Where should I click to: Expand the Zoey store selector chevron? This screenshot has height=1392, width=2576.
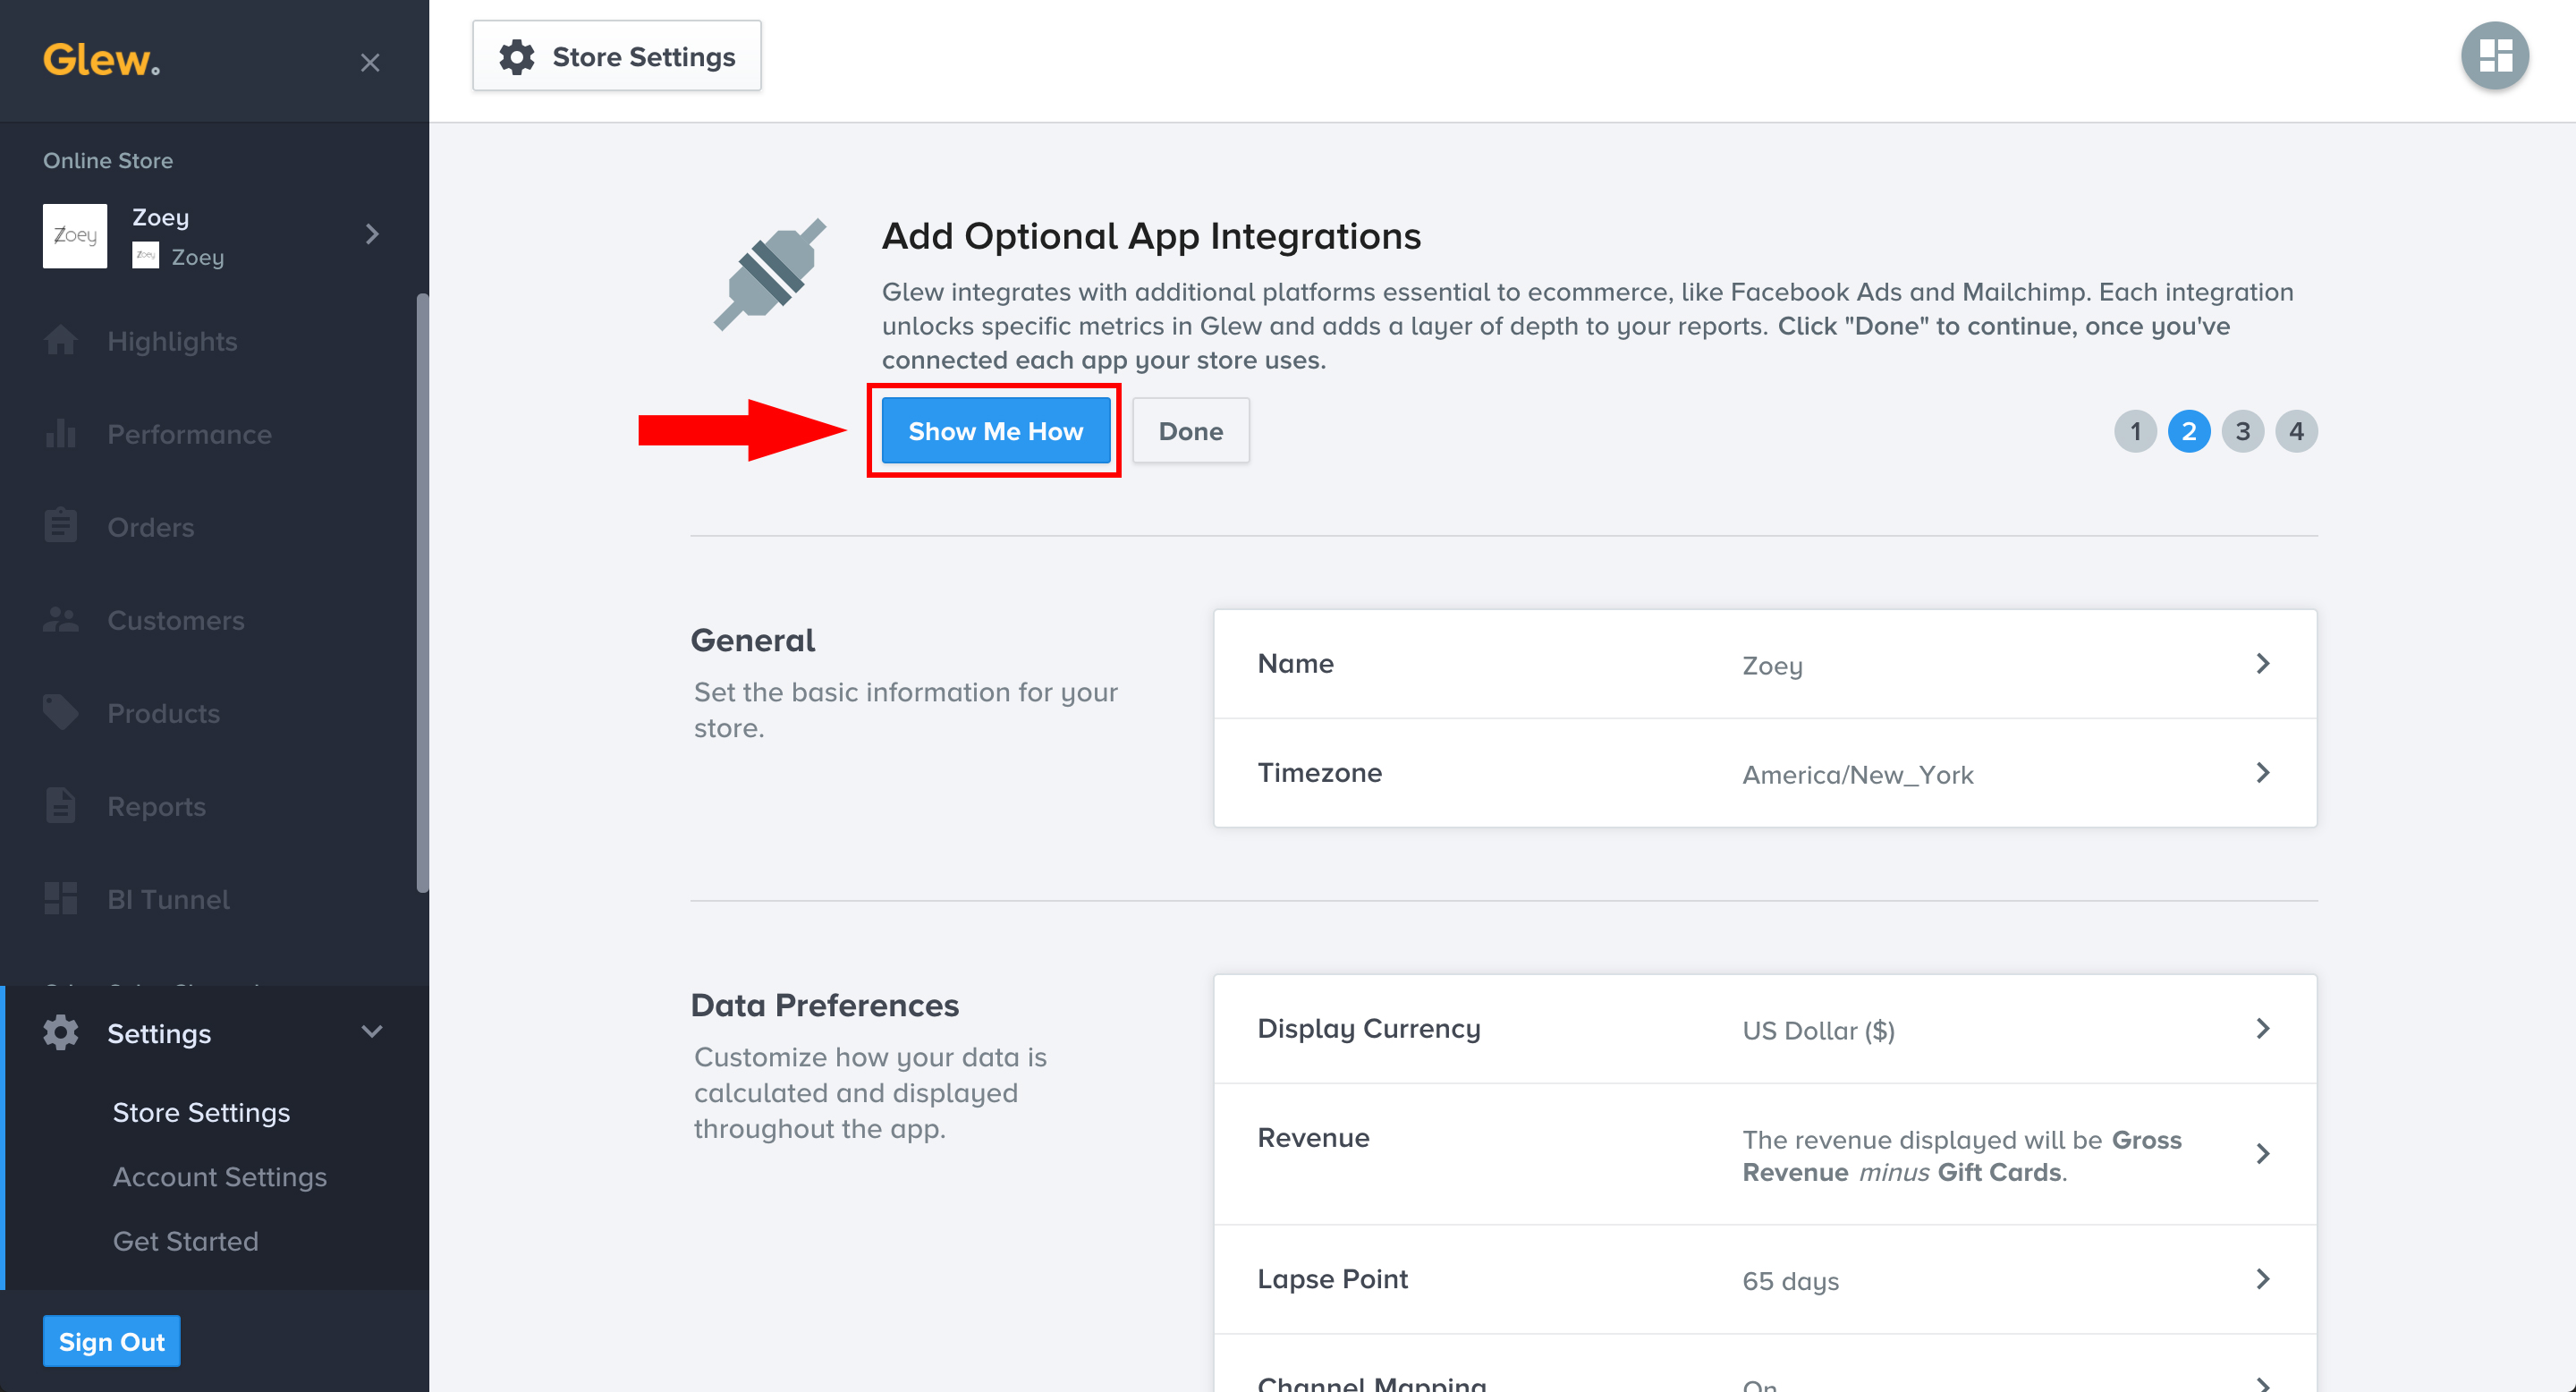pos(372,234)
